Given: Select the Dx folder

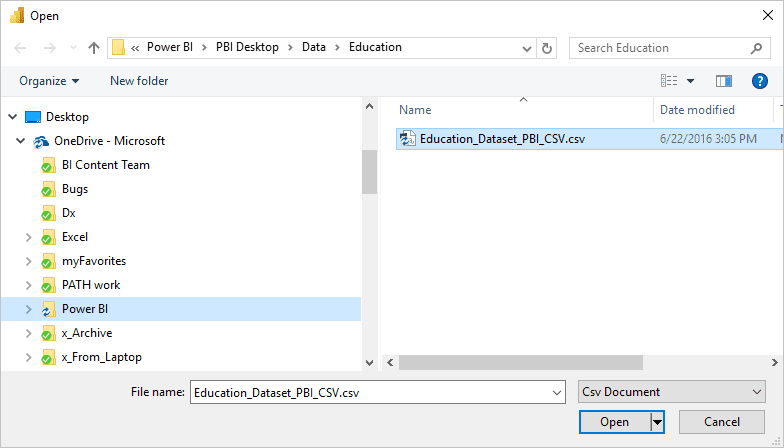Looking at the screenshot, I should 68,213.
